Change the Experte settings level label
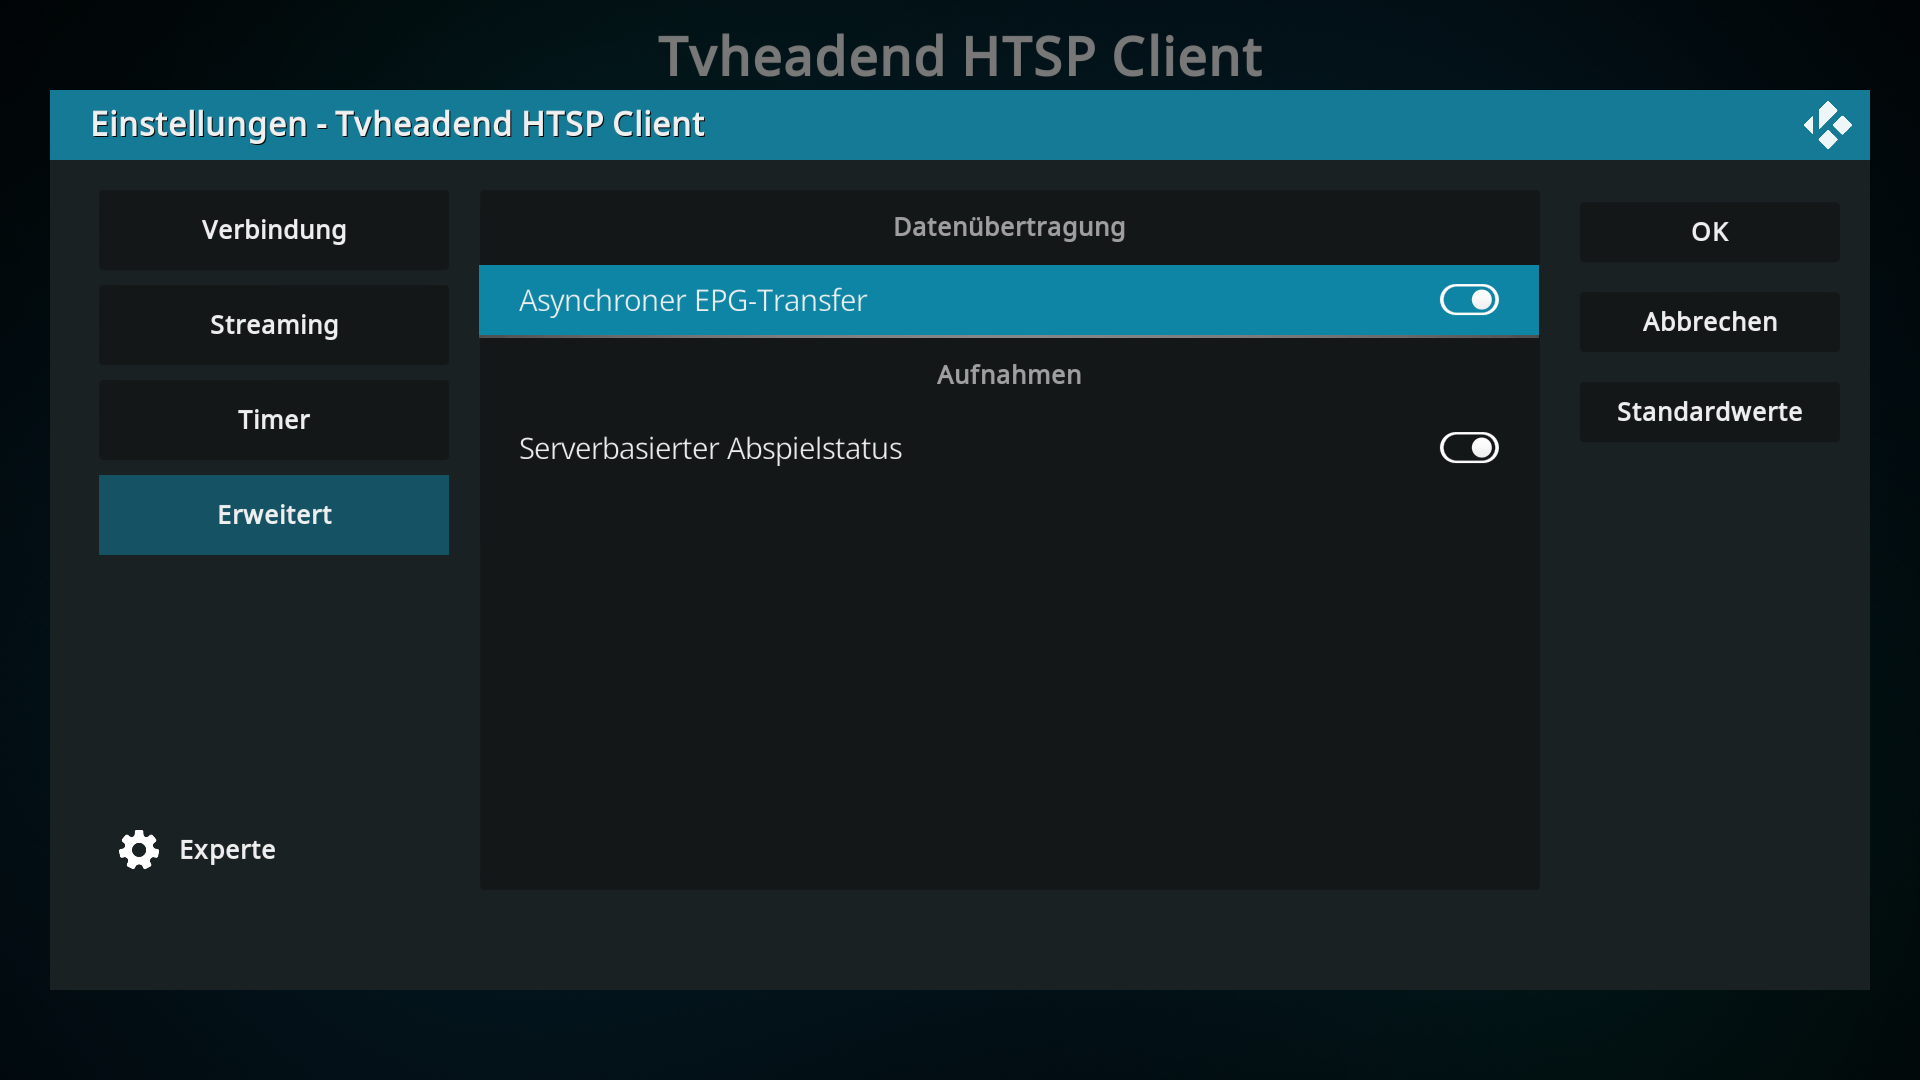 click(227, 850)
